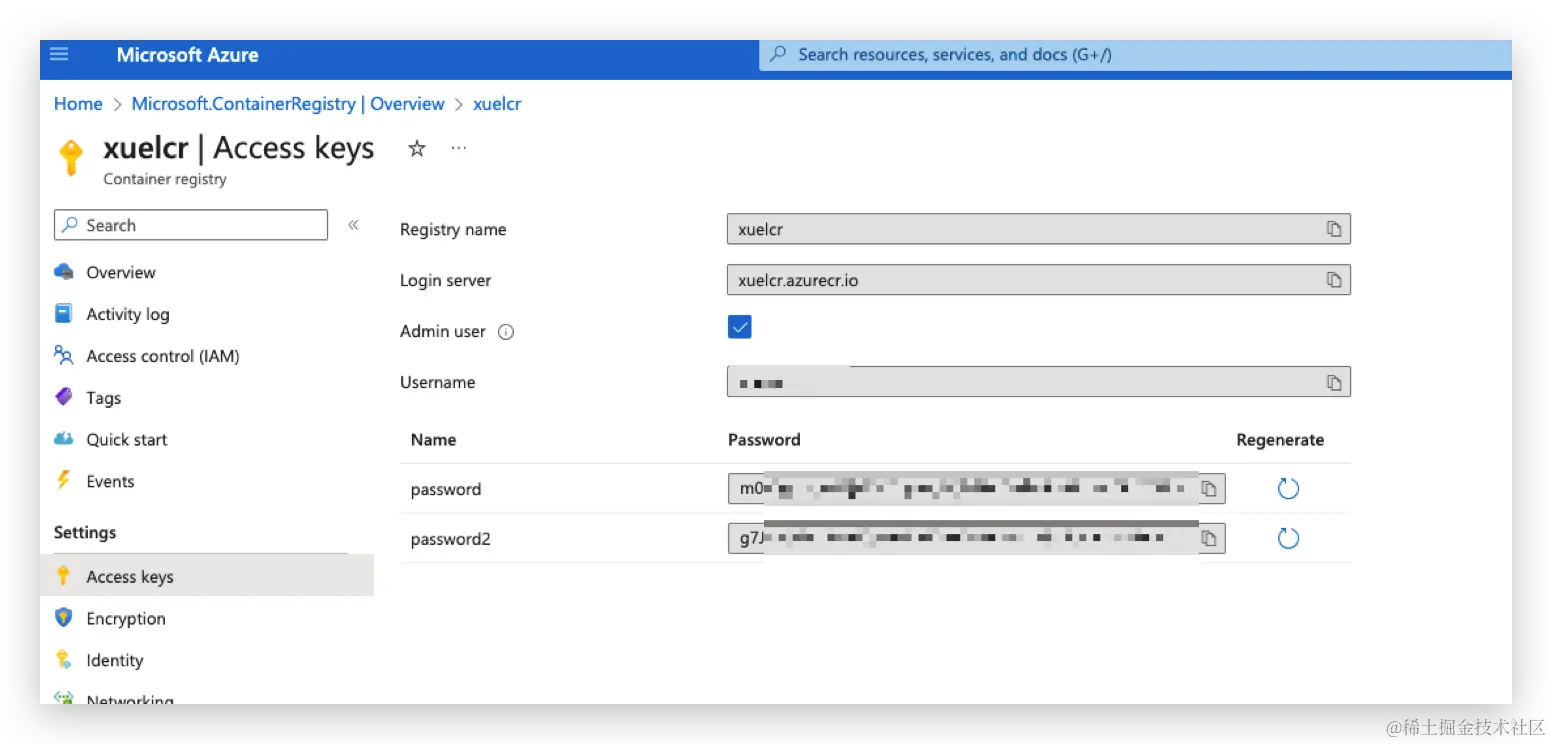This screenshot has height=744, width=1552.
Task: Open Encryption settings
Action: (x=125, y=619)
